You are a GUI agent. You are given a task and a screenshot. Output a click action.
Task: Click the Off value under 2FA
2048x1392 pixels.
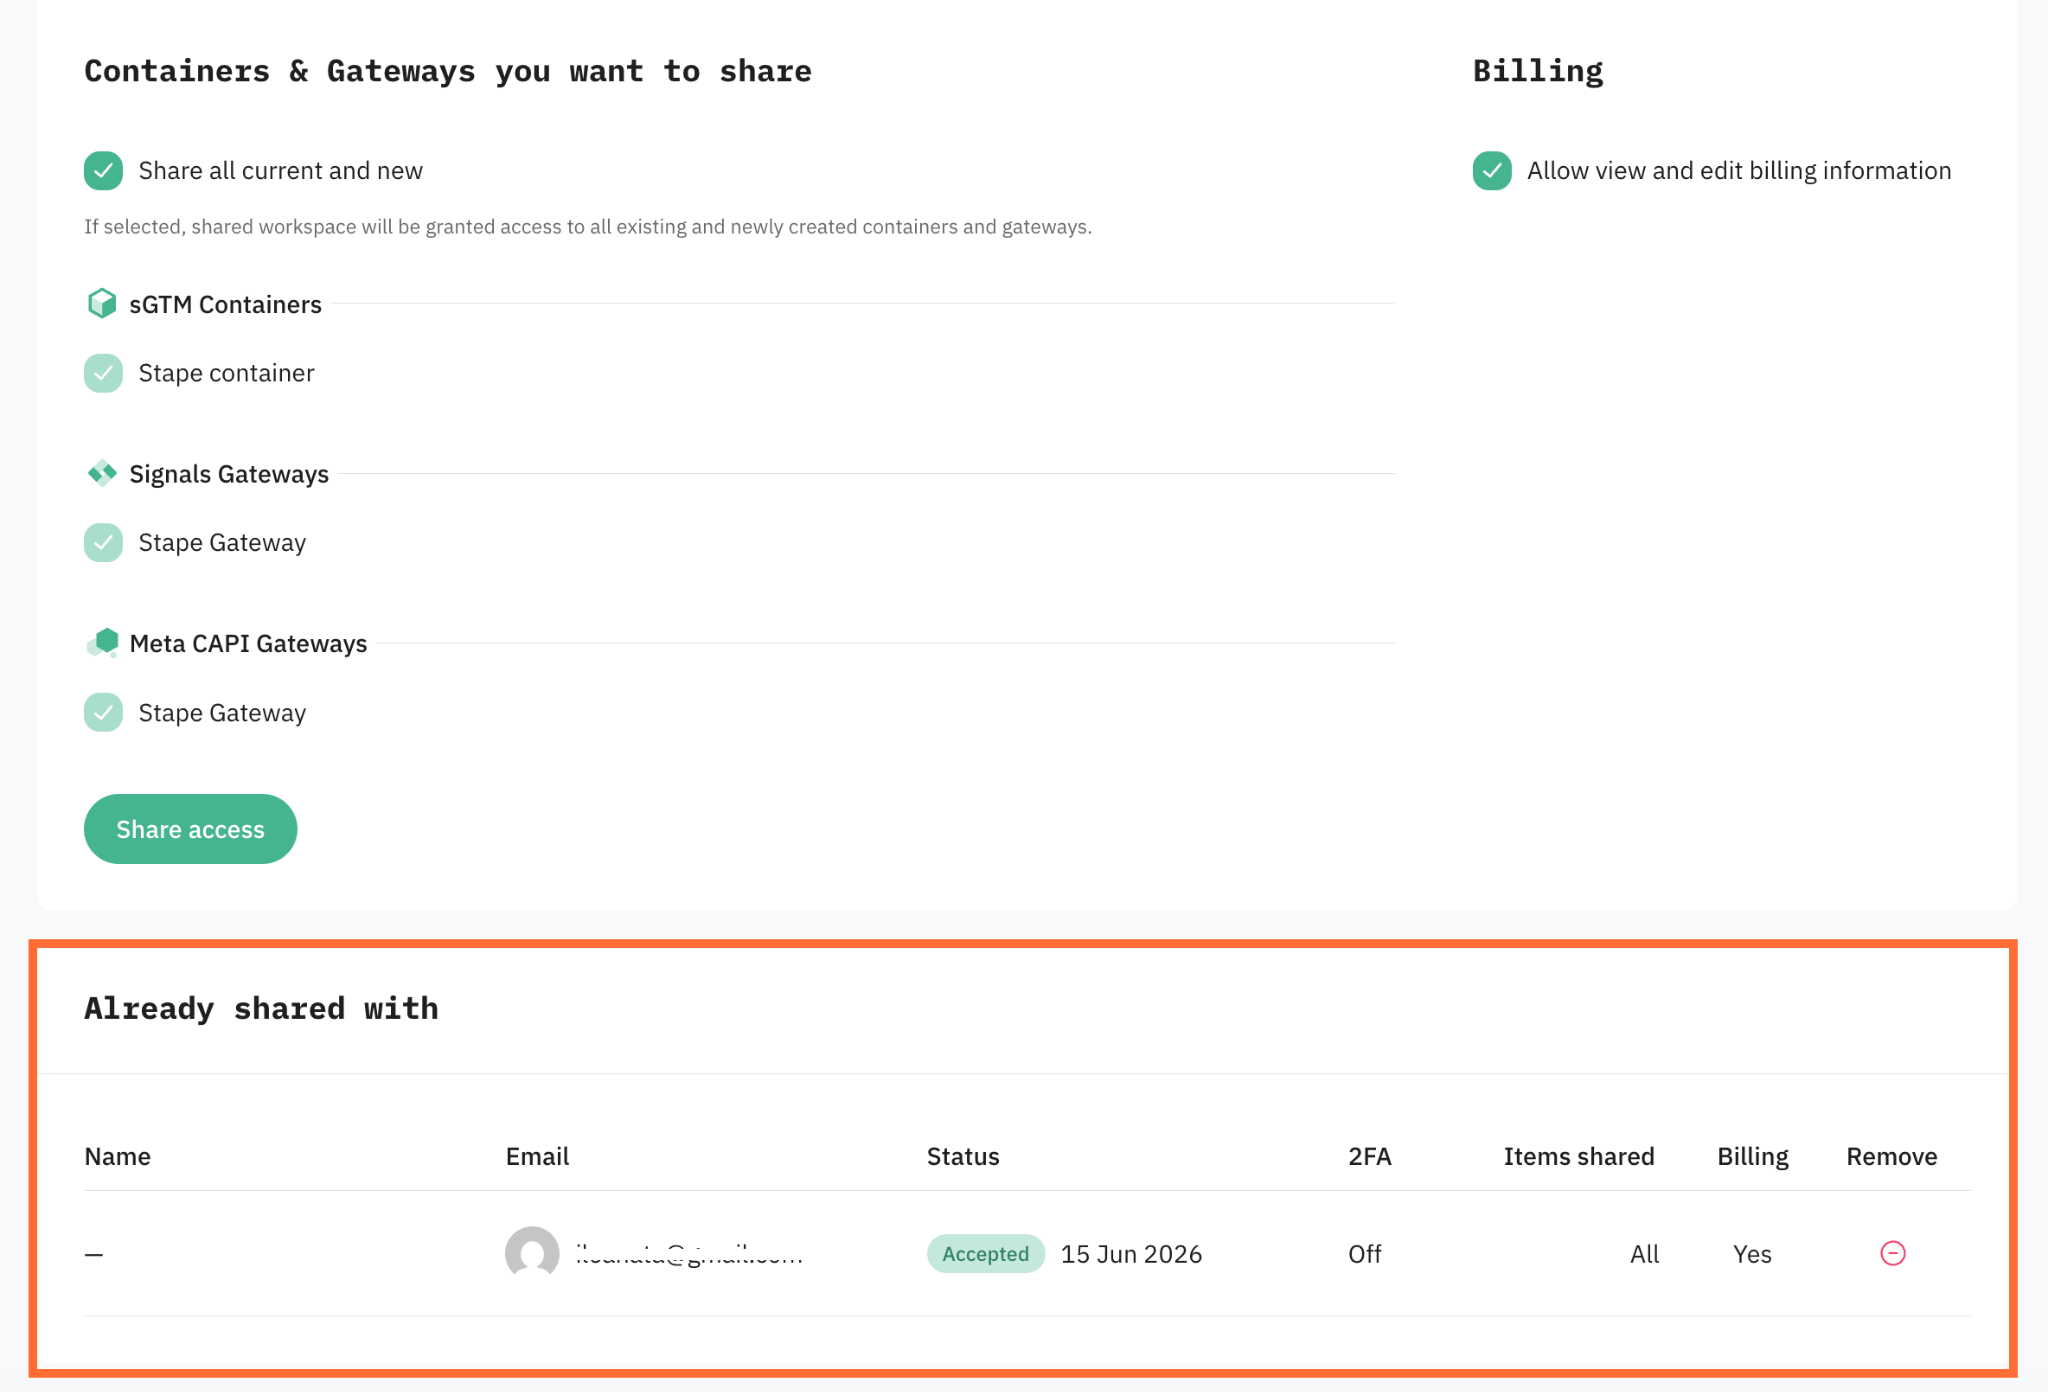click(x=1365, y=1254)
